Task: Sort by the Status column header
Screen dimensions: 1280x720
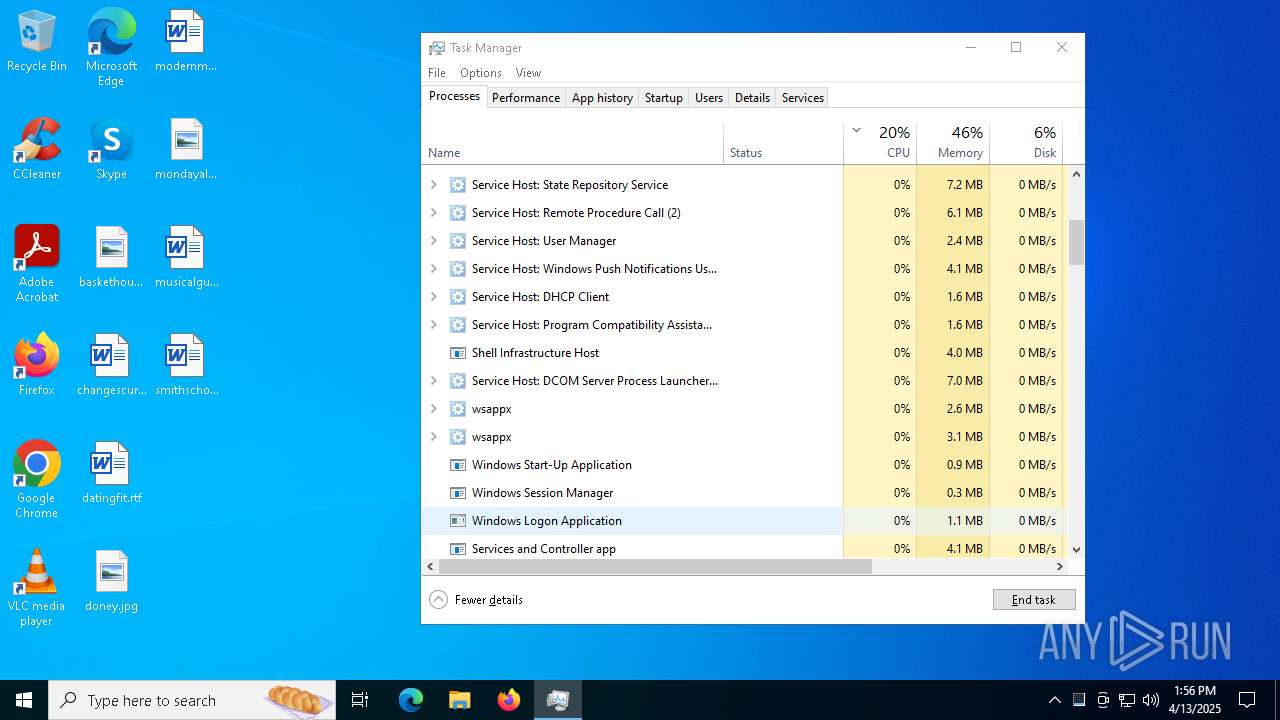Action: tap(783, 141)
